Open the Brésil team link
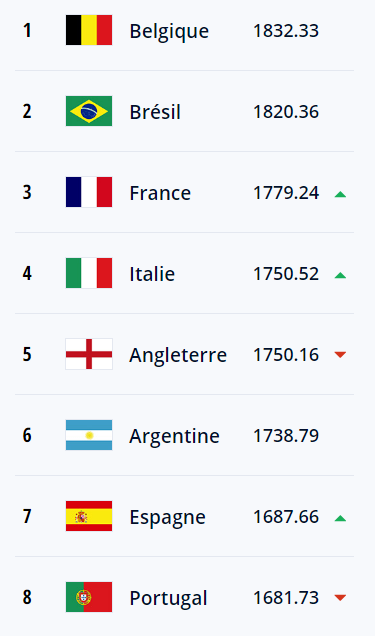375x636 pixels. (155, 112)
